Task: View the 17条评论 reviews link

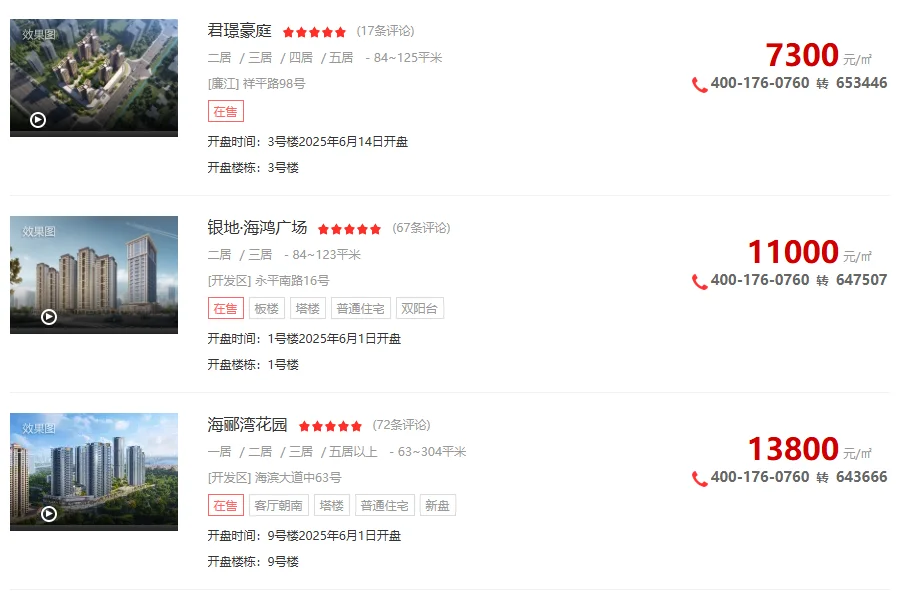Action: click(x=385, y=31)
